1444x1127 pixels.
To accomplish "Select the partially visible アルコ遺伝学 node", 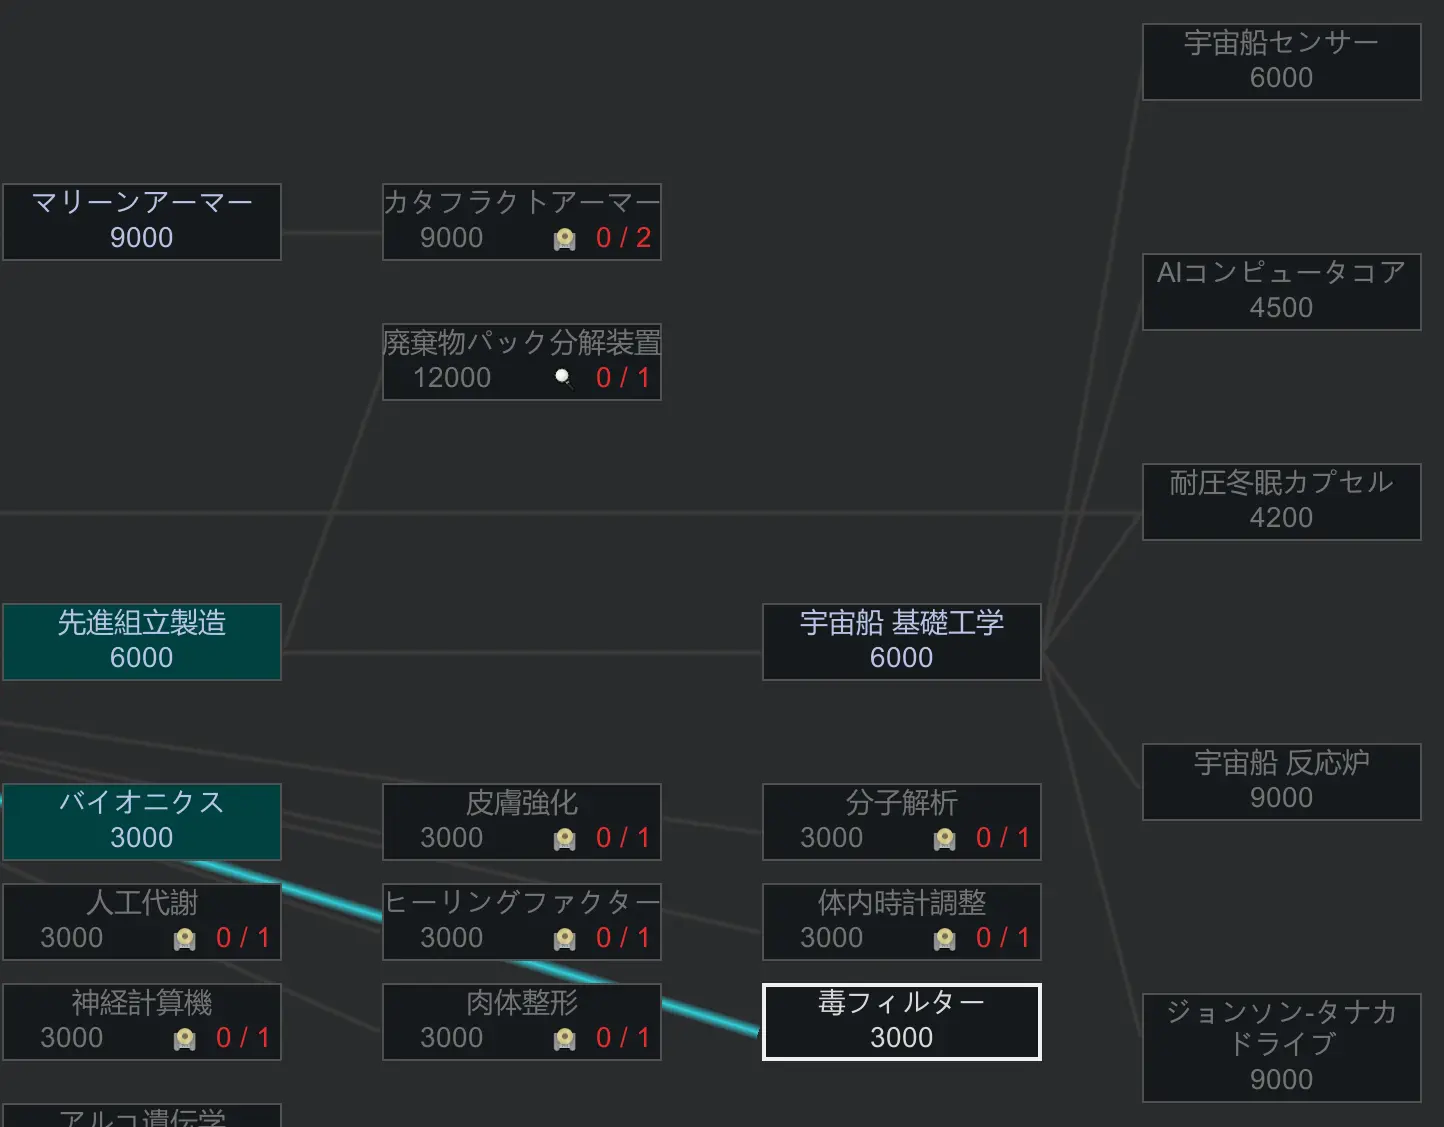I will coord(142,1115).
